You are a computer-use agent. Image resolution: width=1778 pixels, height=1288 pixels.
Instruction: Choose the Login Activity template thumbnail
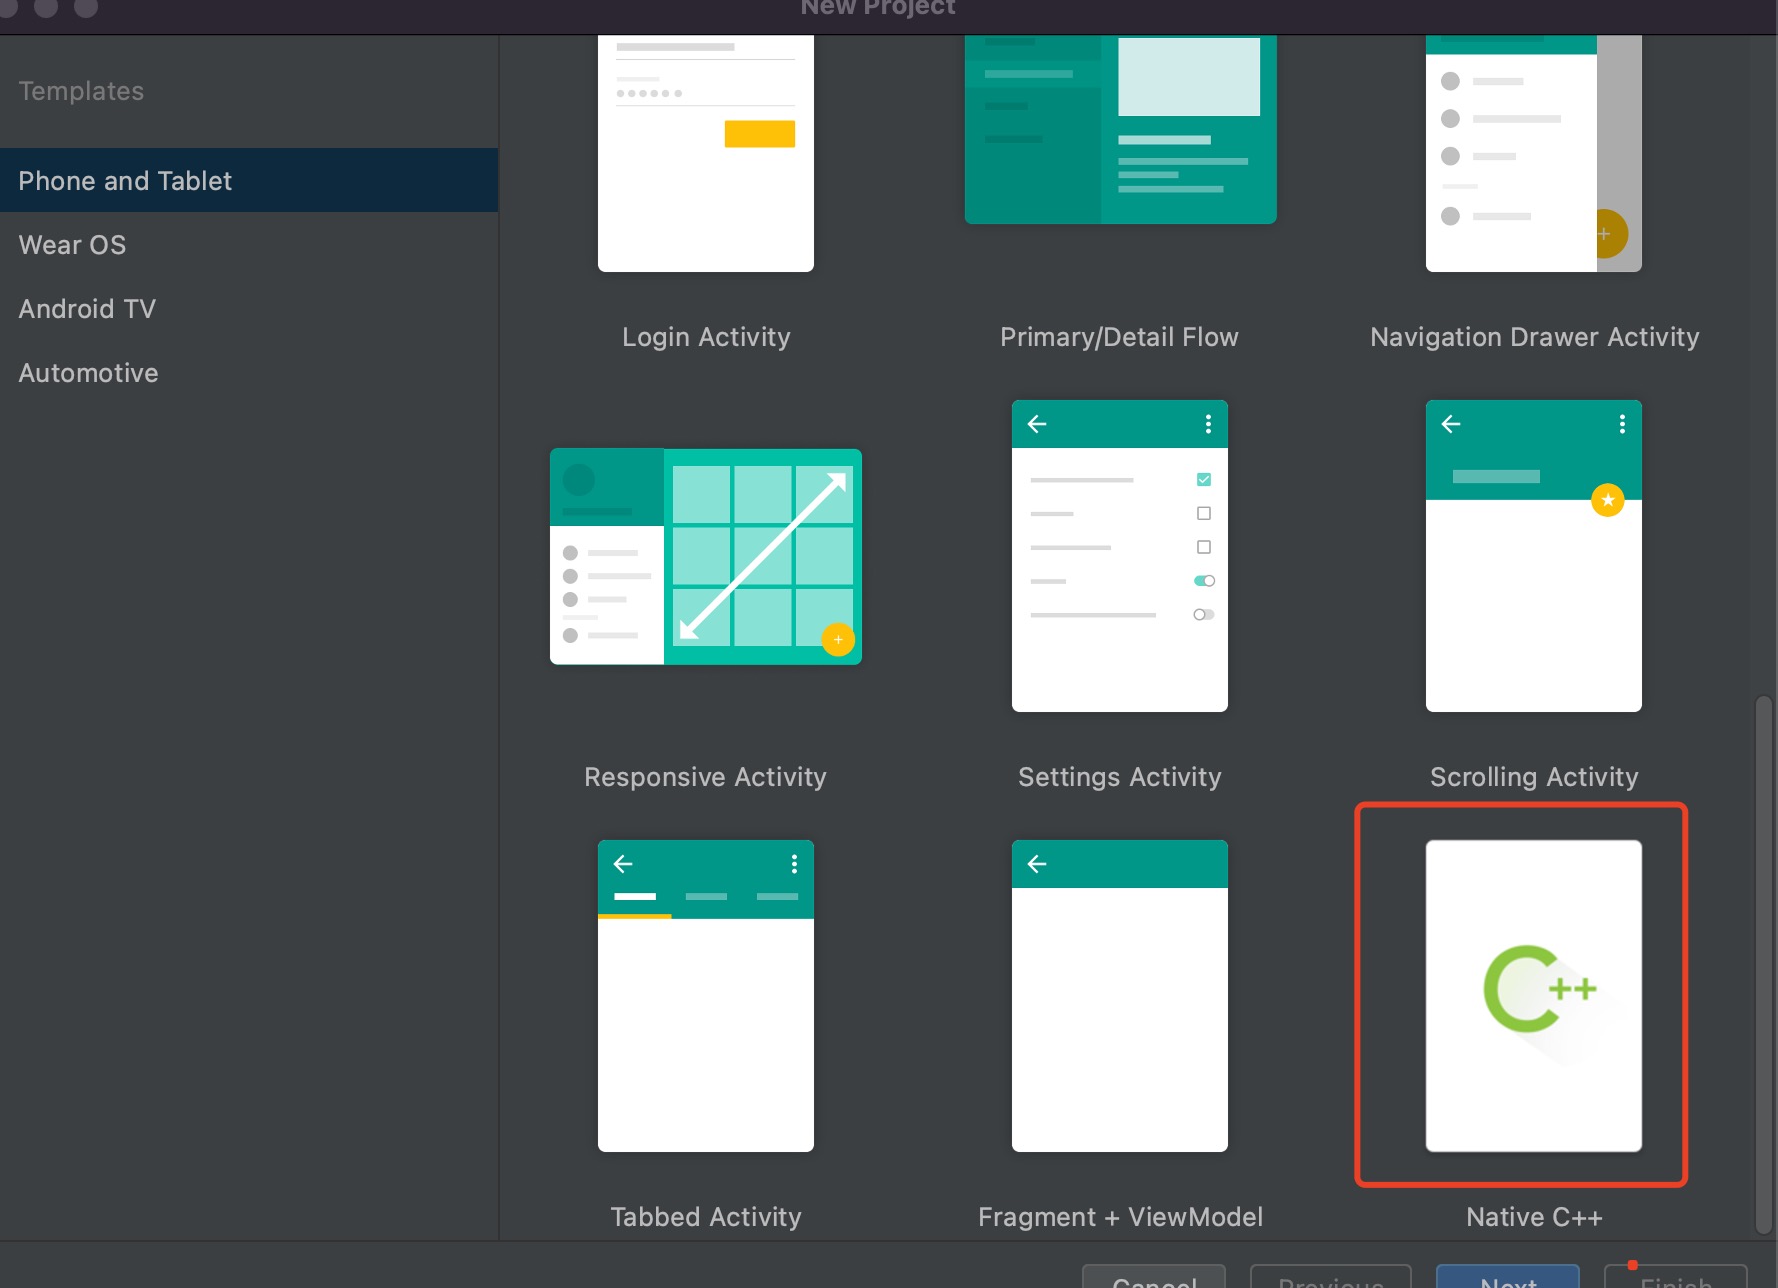click(x=706, y=153)
